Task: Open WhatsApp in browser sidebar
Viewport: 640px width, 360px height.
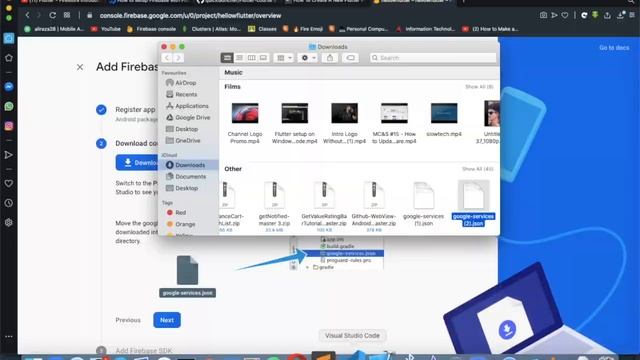Action: click(x=9, y=107)
